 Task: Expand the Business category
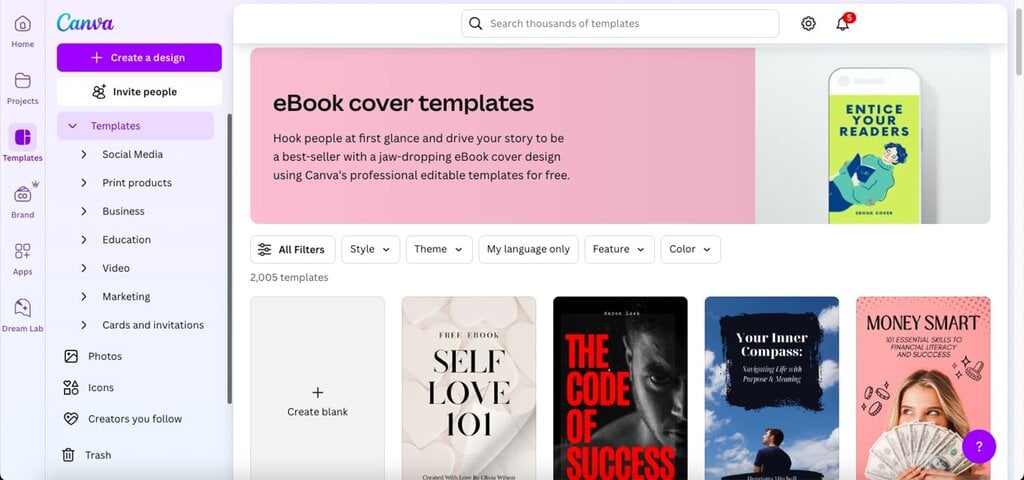(x=84, y=211)
